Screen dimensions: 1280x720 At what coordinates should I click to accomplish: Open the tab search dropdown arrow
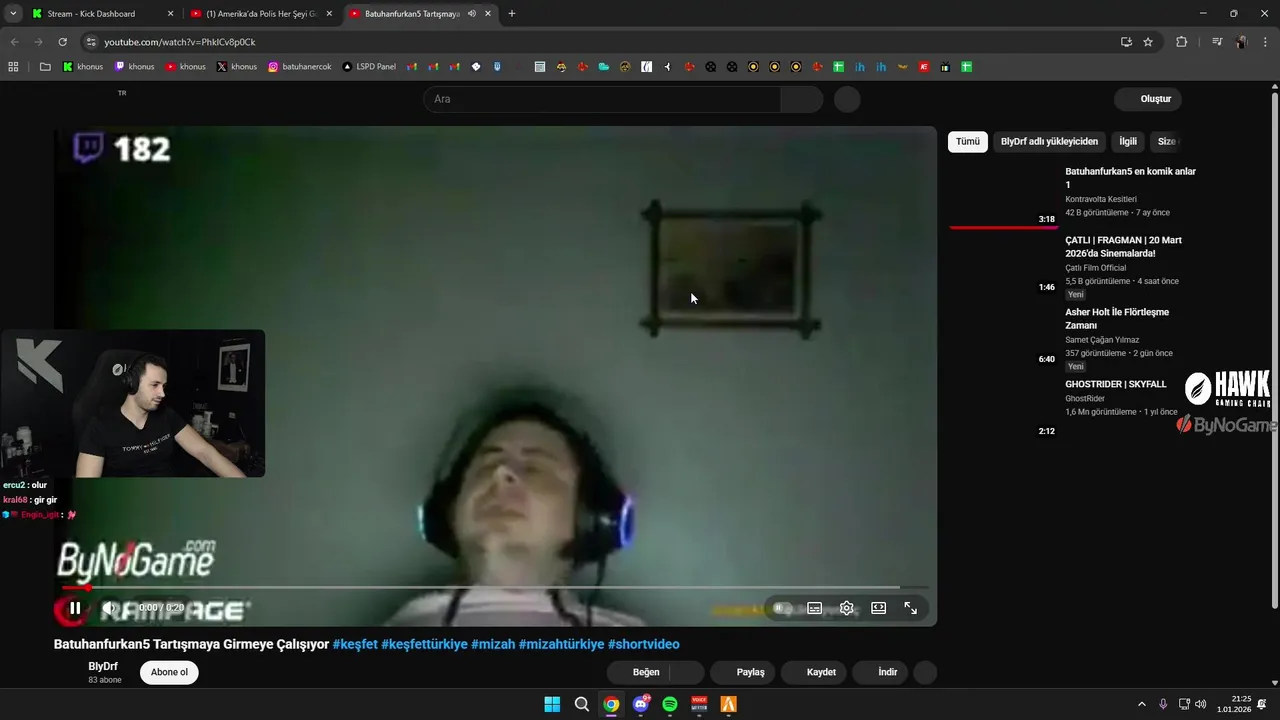pyautogui.click(x=13, y=14)
